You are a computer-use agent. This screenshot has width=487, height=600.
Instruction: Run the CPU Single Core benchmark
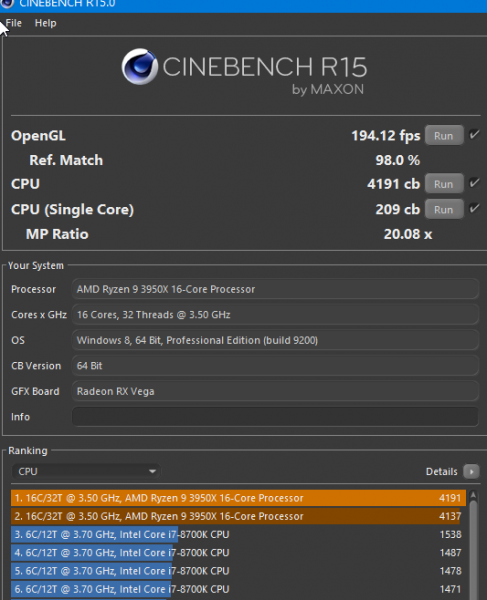(x=444, y=209)
